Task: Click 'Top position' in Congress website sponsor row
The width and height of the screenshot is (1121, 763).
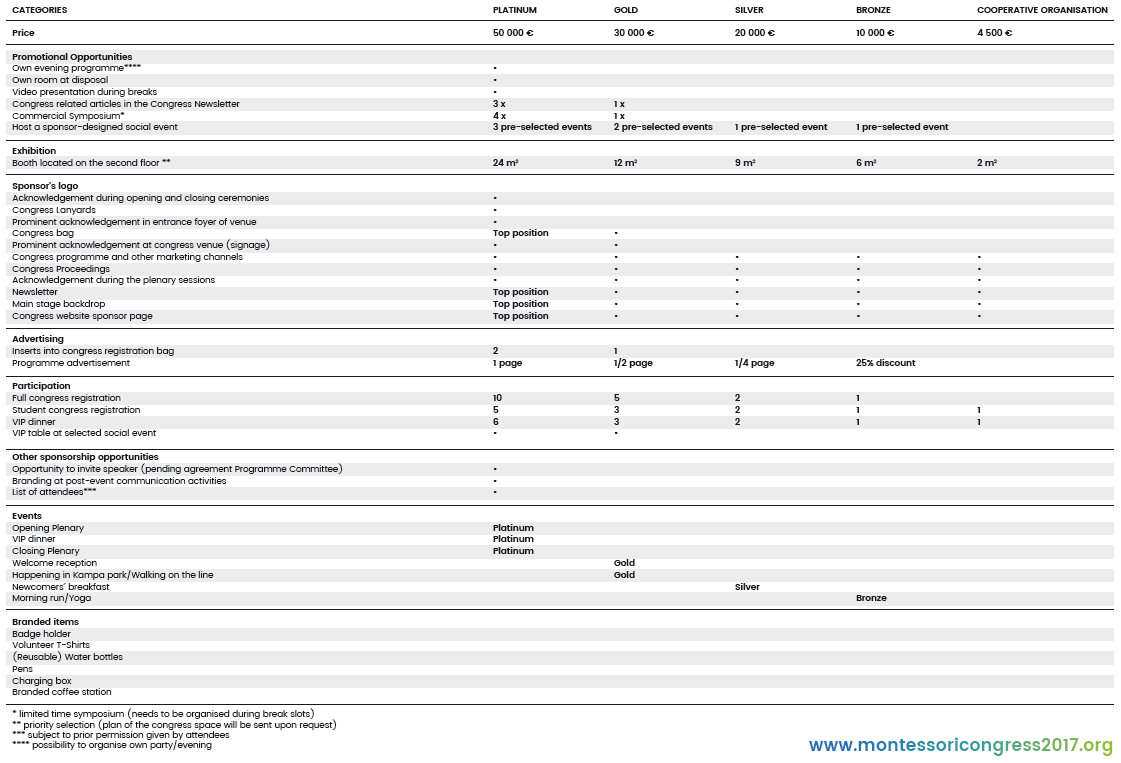Action: (520, 316)
